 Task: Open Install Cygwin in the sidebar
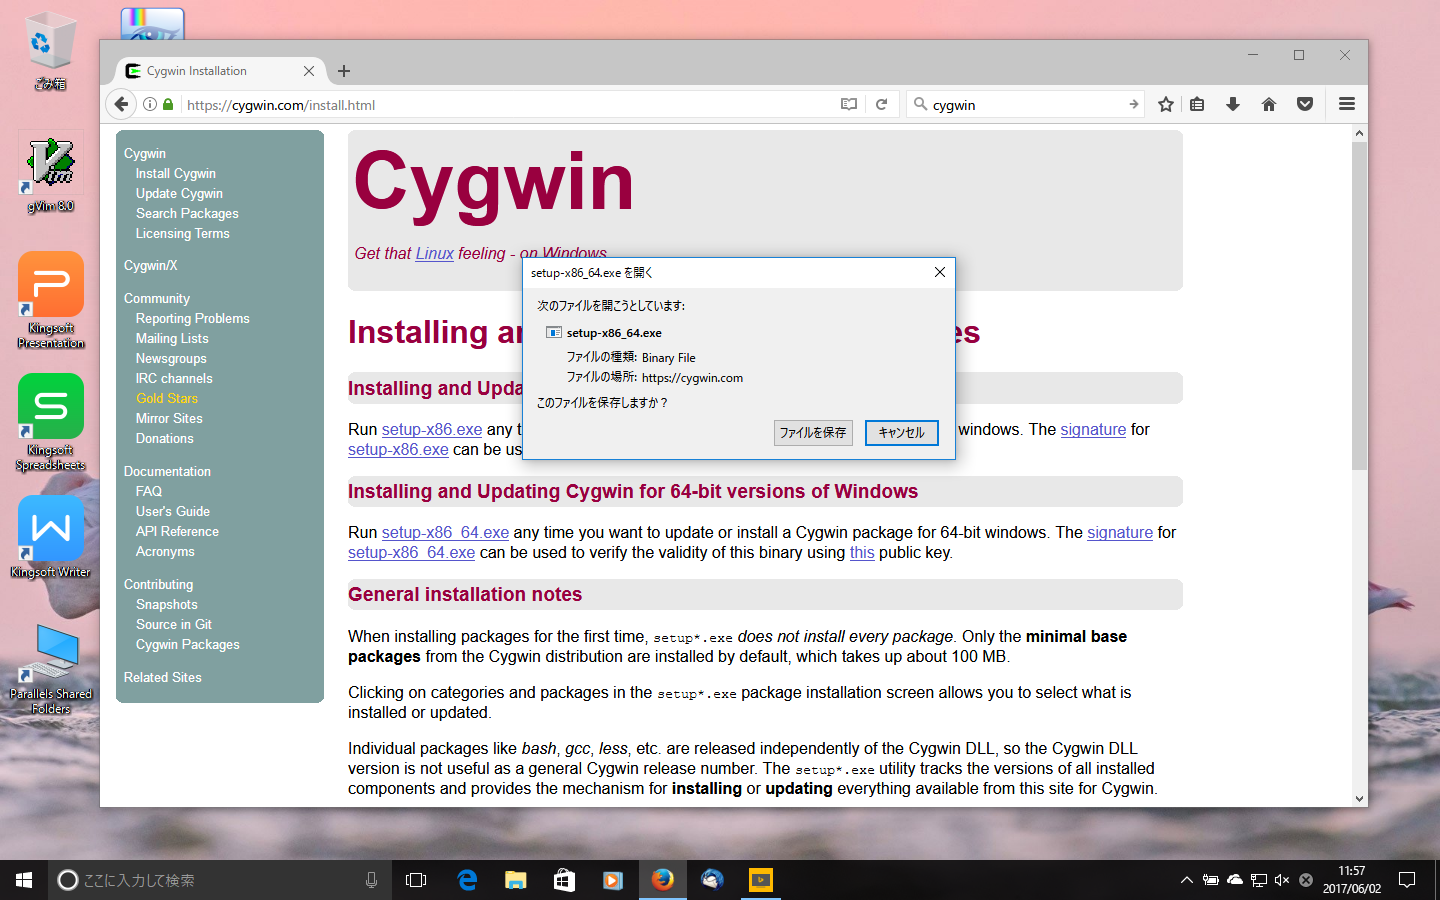[176, 174]
